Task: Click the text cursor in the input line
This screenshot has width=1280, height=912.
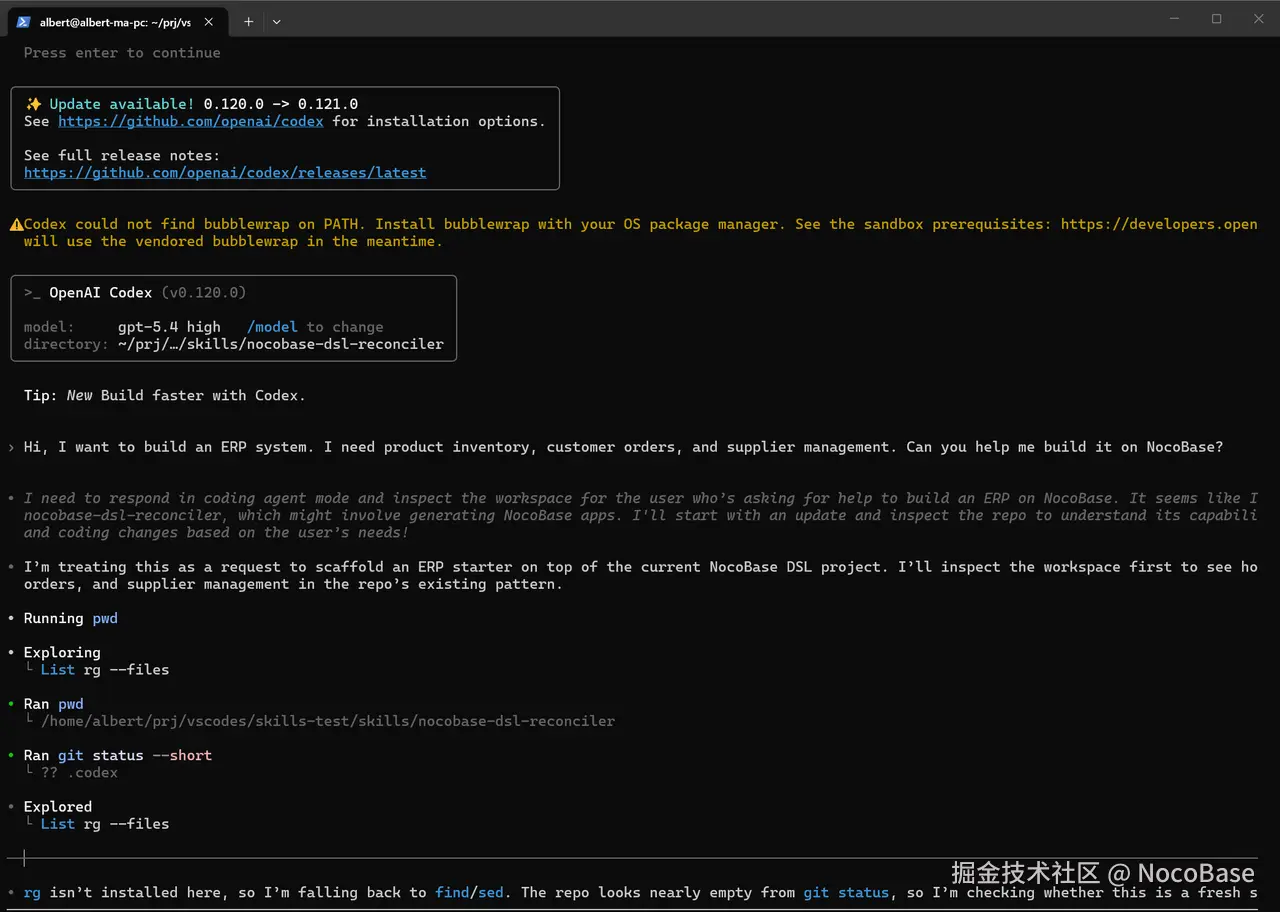Action: click(x=24, y=858)
